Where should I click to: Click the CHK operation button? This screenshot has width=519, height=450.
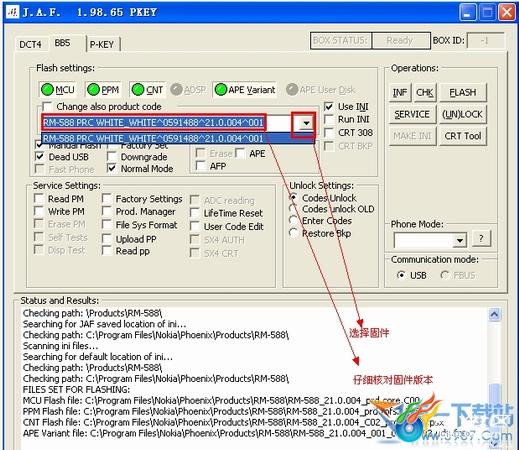click(x=424, y=92)
